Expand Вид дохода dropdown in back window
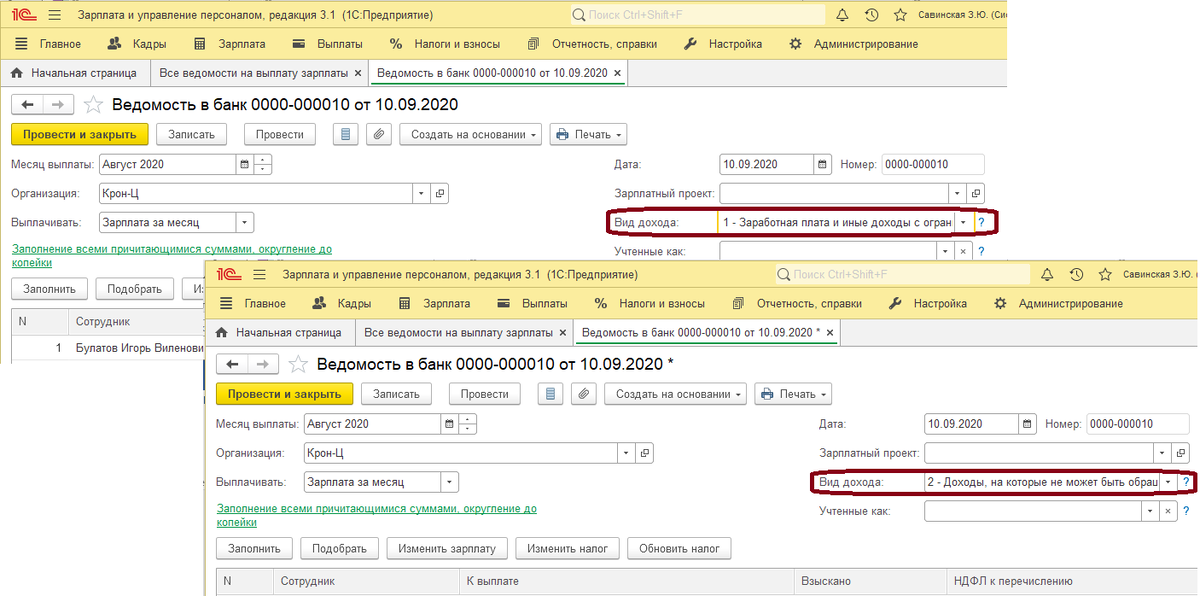 click(x=963, y=222)
